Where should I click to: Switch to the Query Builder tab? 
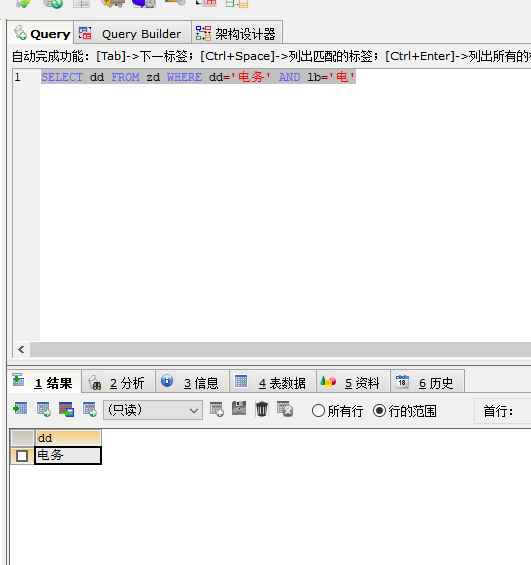(132, 34)
